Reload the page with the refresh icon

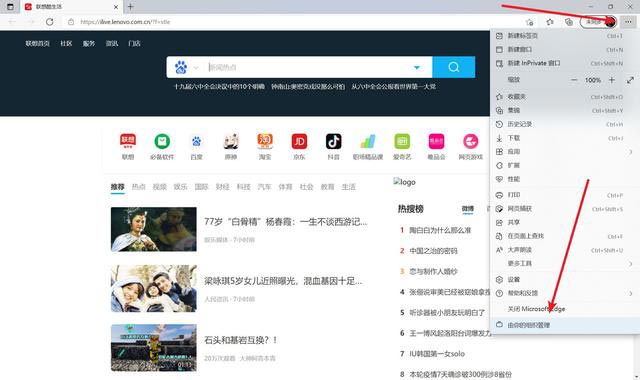tap(49, 22)
